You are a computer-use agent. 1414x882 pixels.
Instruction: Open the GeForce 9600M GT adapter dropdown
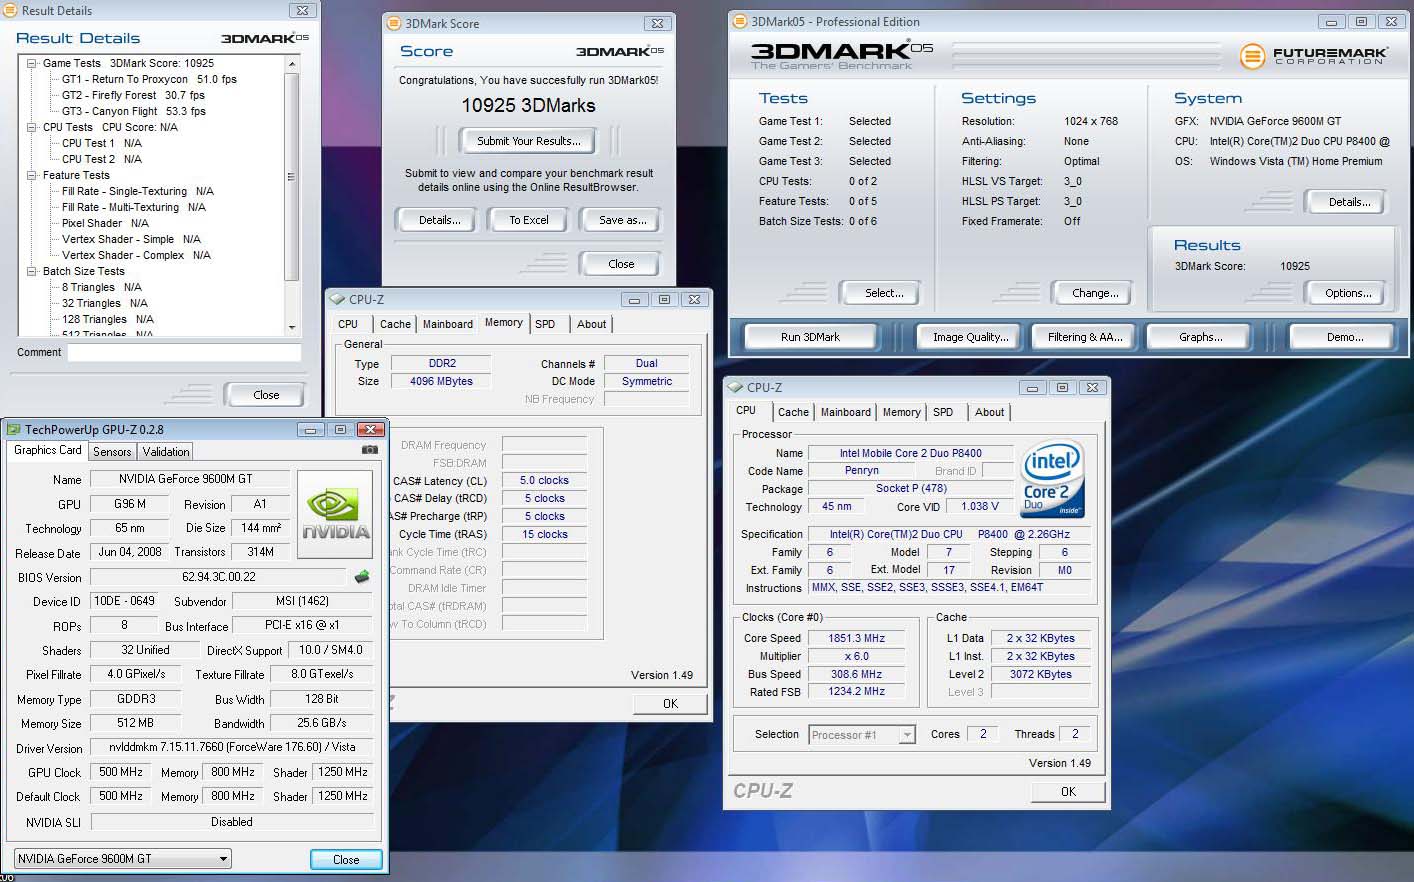tap(223, 859)
